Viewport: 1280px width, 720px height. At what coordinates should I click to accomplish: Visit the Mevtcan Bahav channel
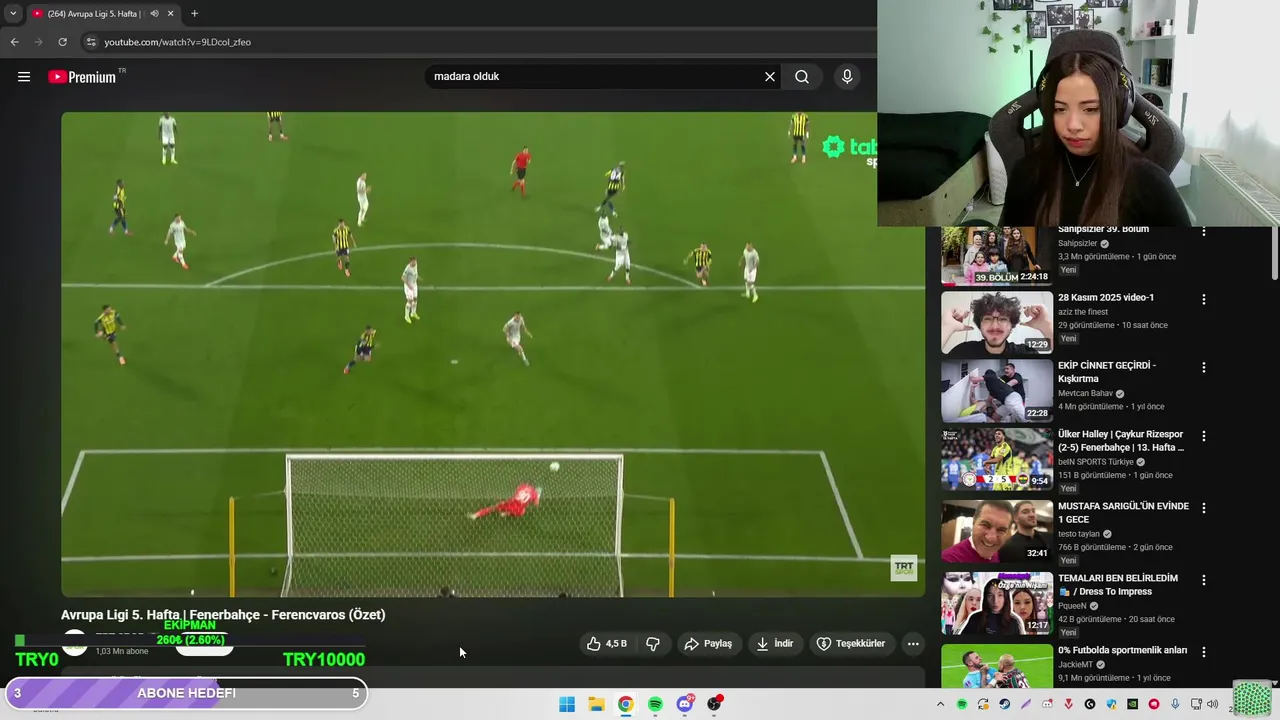[x=1085, y=394]
